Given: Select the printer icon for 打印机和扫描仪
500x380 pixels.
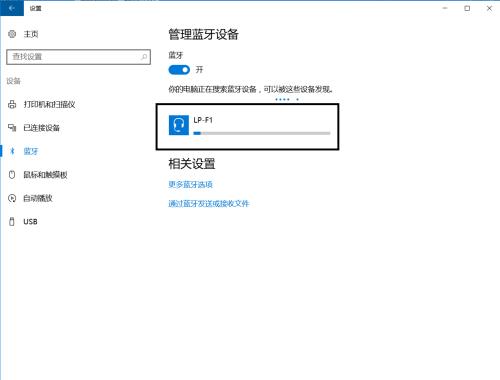Looking at the screenshot, I should (12, 104).
